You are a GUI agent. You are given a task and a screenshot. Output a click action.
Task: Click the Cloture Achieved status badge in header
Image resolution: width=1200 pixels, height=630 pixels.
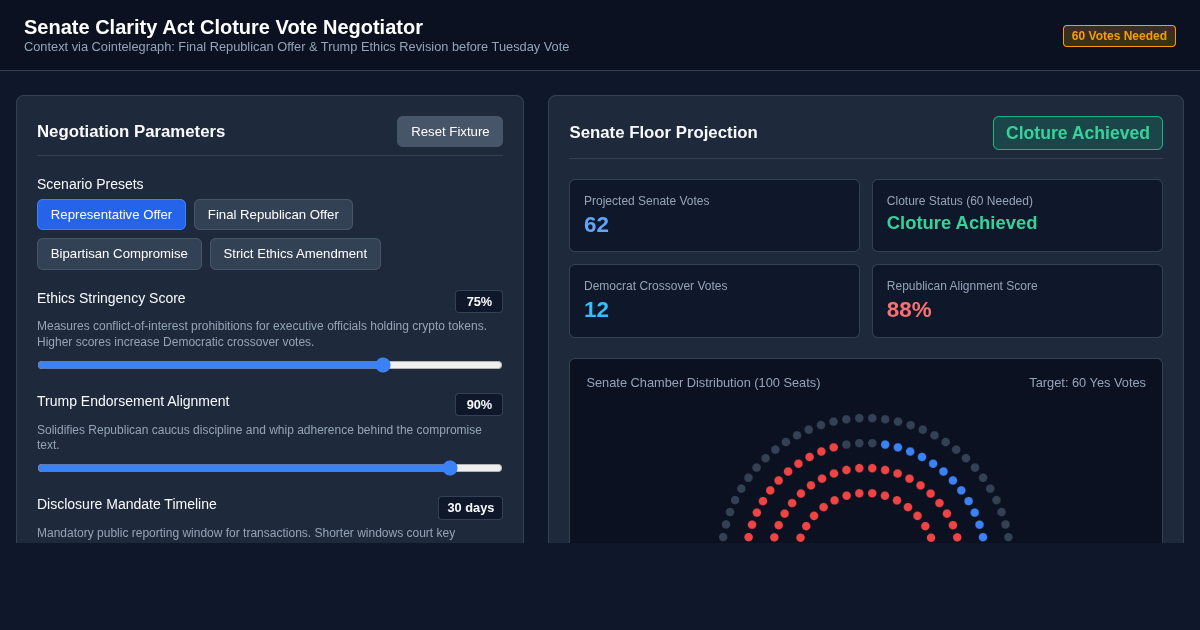1078,133
